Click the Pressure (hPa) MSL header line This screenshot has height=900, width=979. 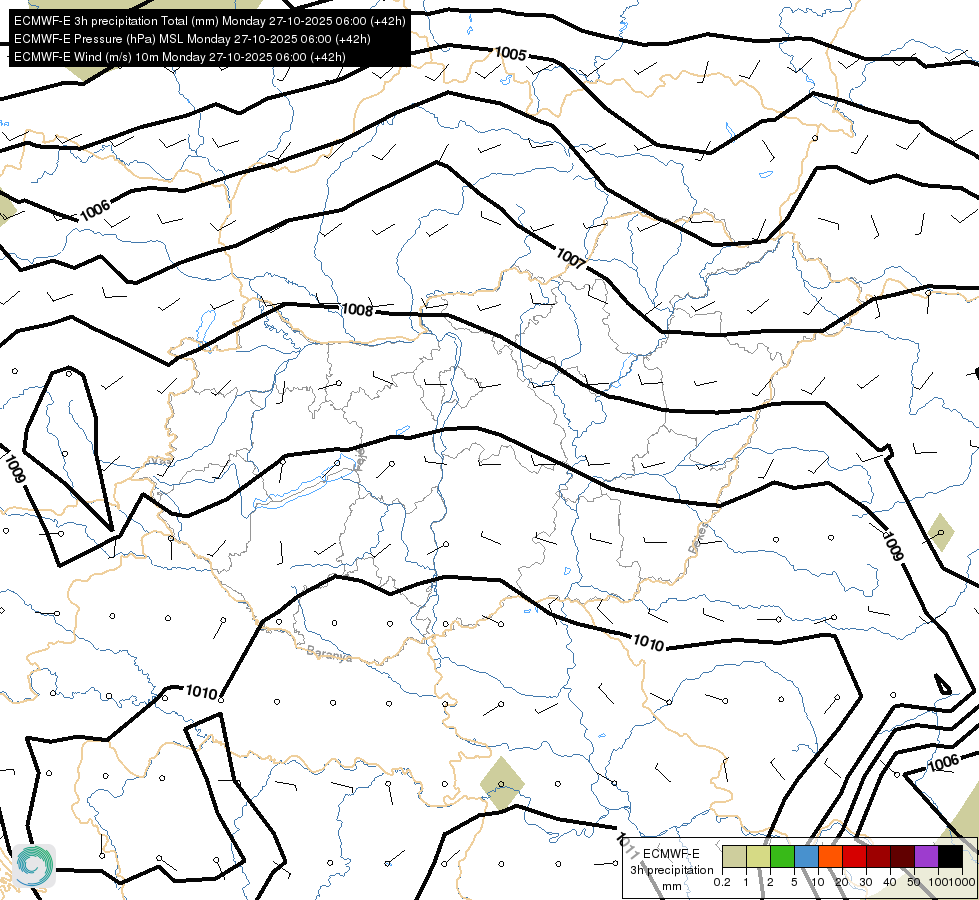click(x=192, y=39)
